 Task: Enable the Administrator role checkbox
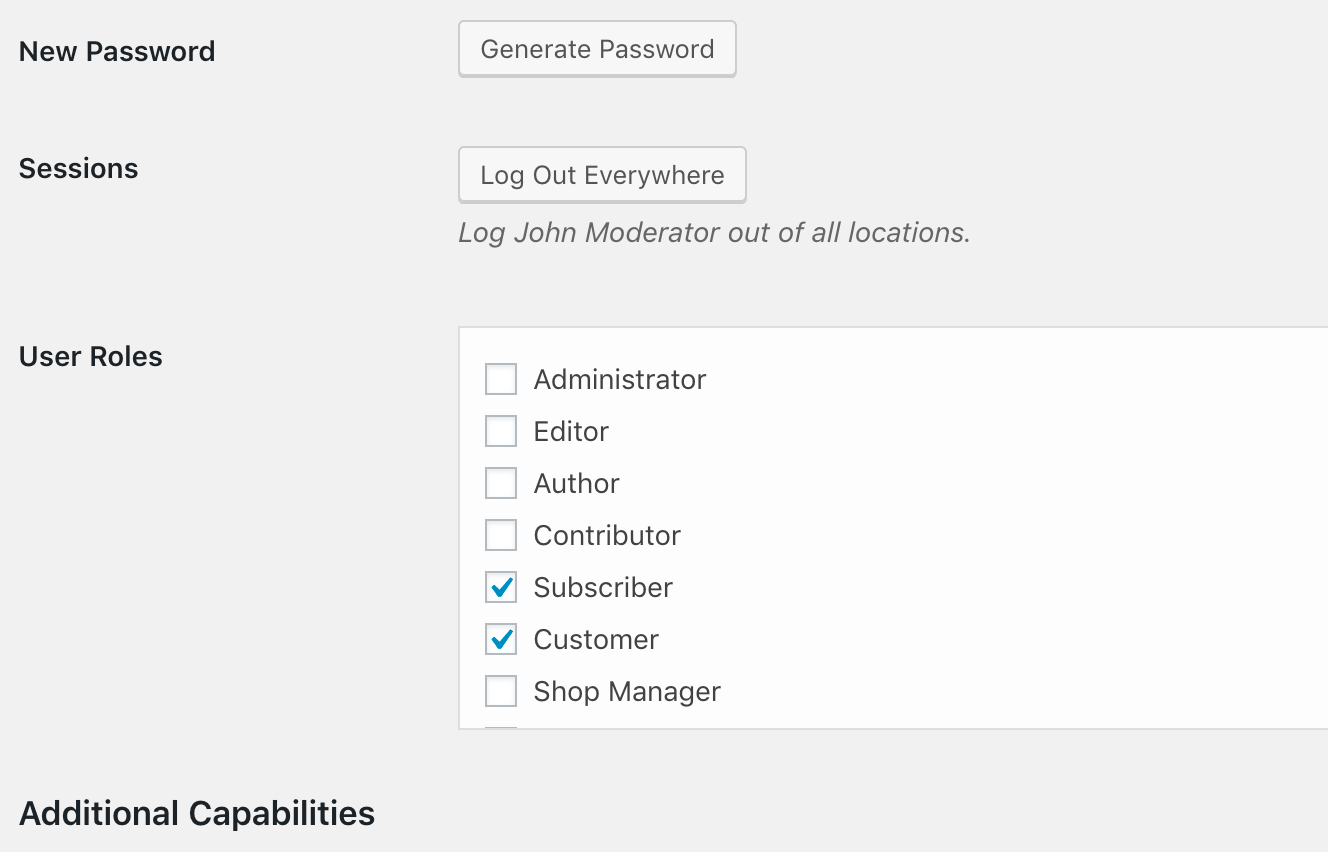[501, 379]
